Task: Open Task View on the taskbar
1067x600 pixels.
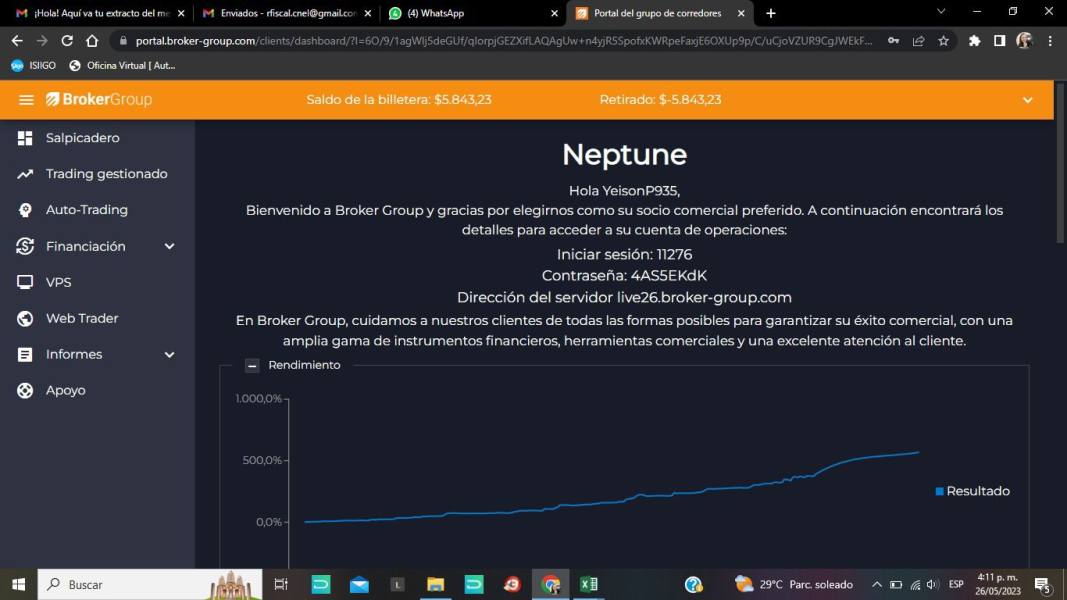Action: [280, 584]
